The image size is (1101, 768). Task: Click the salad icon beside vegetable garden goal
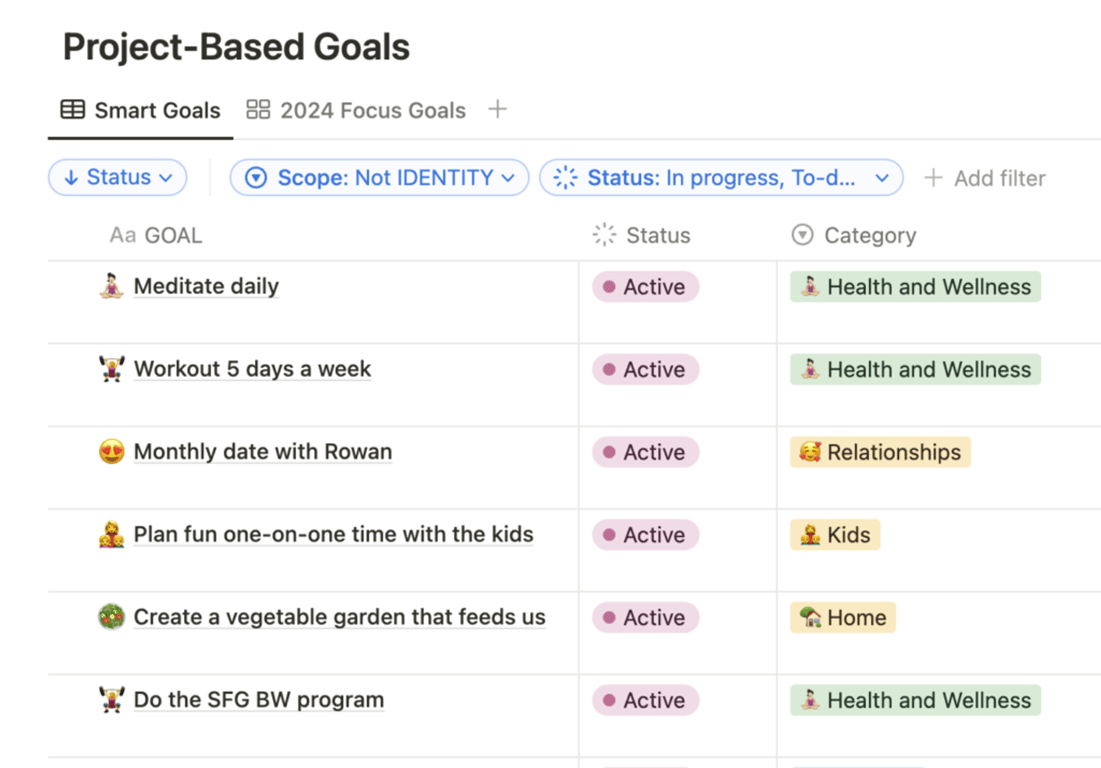(112, 618)
